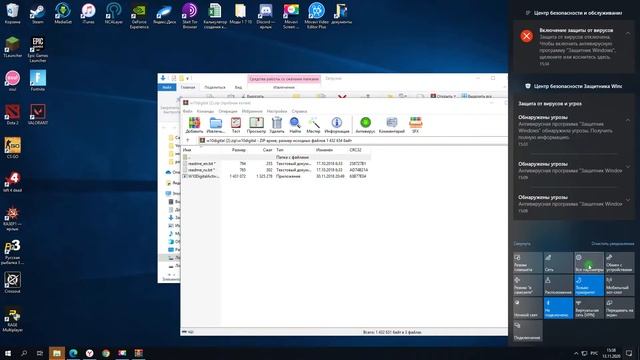Image resolution: width=640 pixels, height=360 pixels.
Task: Open the Команды menu in WinRAR
Action: pyautogui.click(x=205, y=111)
